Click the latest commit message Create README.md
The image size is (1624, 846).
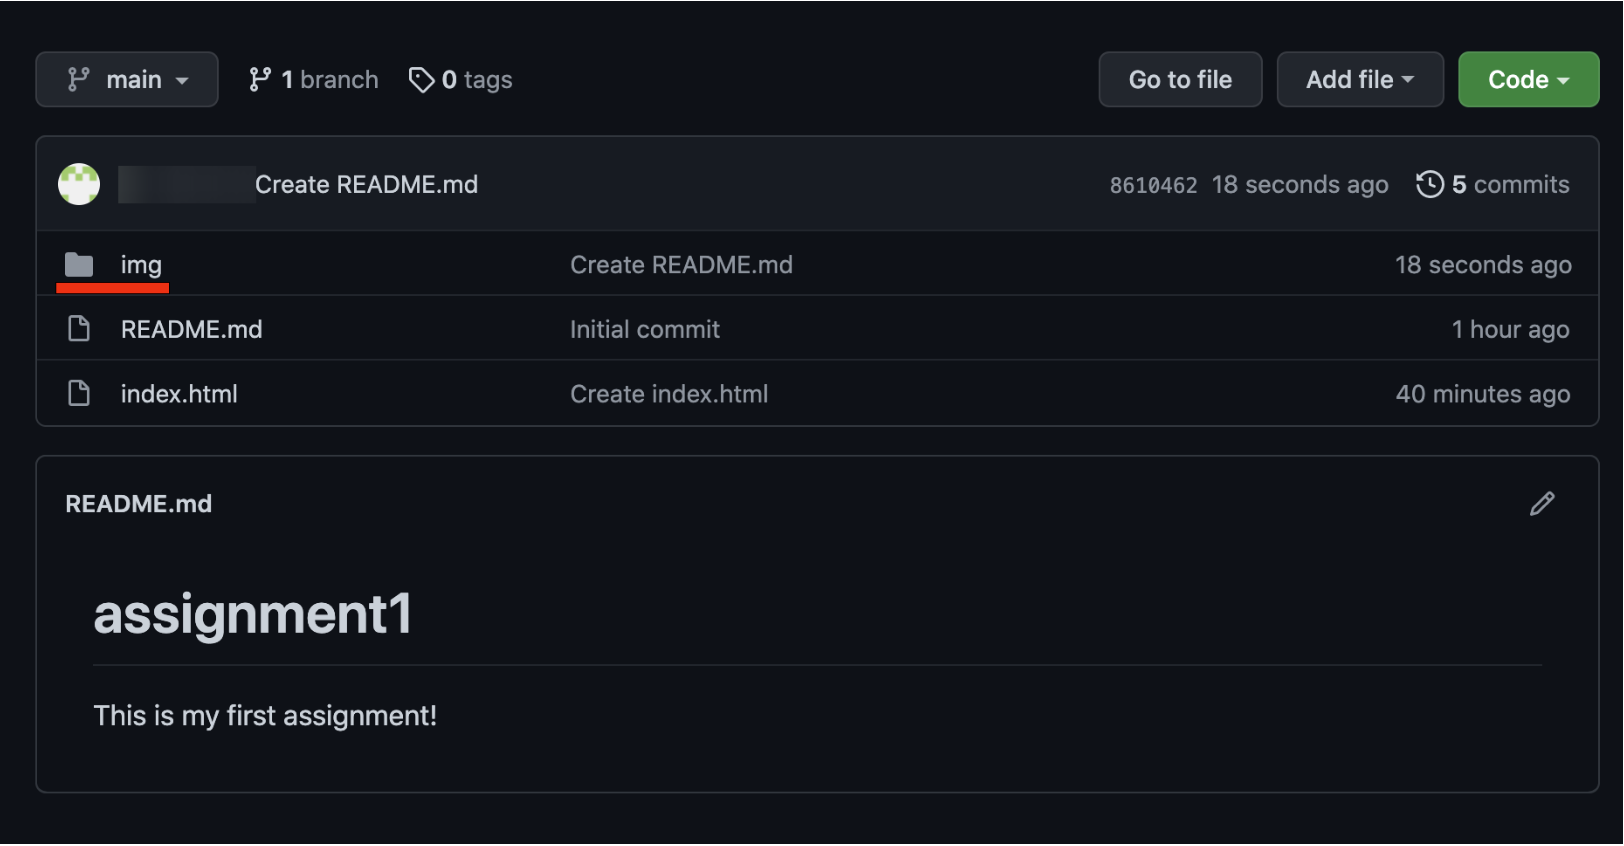366,185
